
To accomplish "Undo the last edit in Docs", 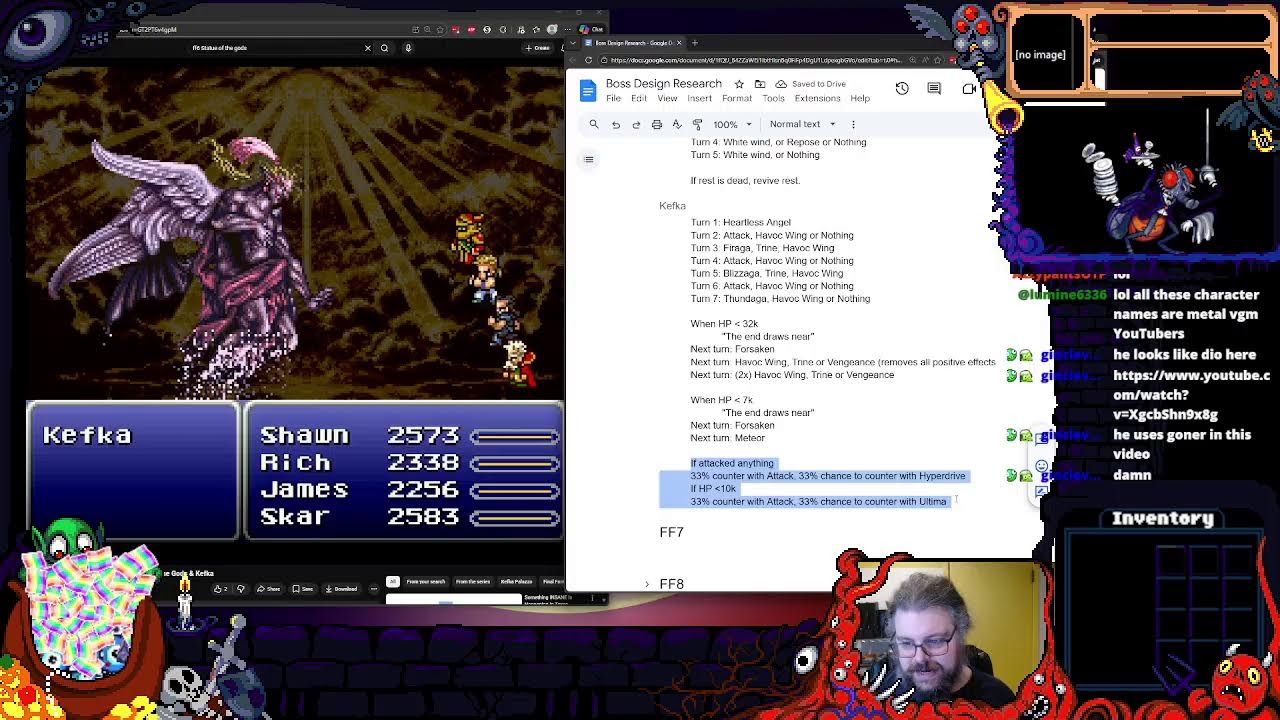I will coord(616,124).
